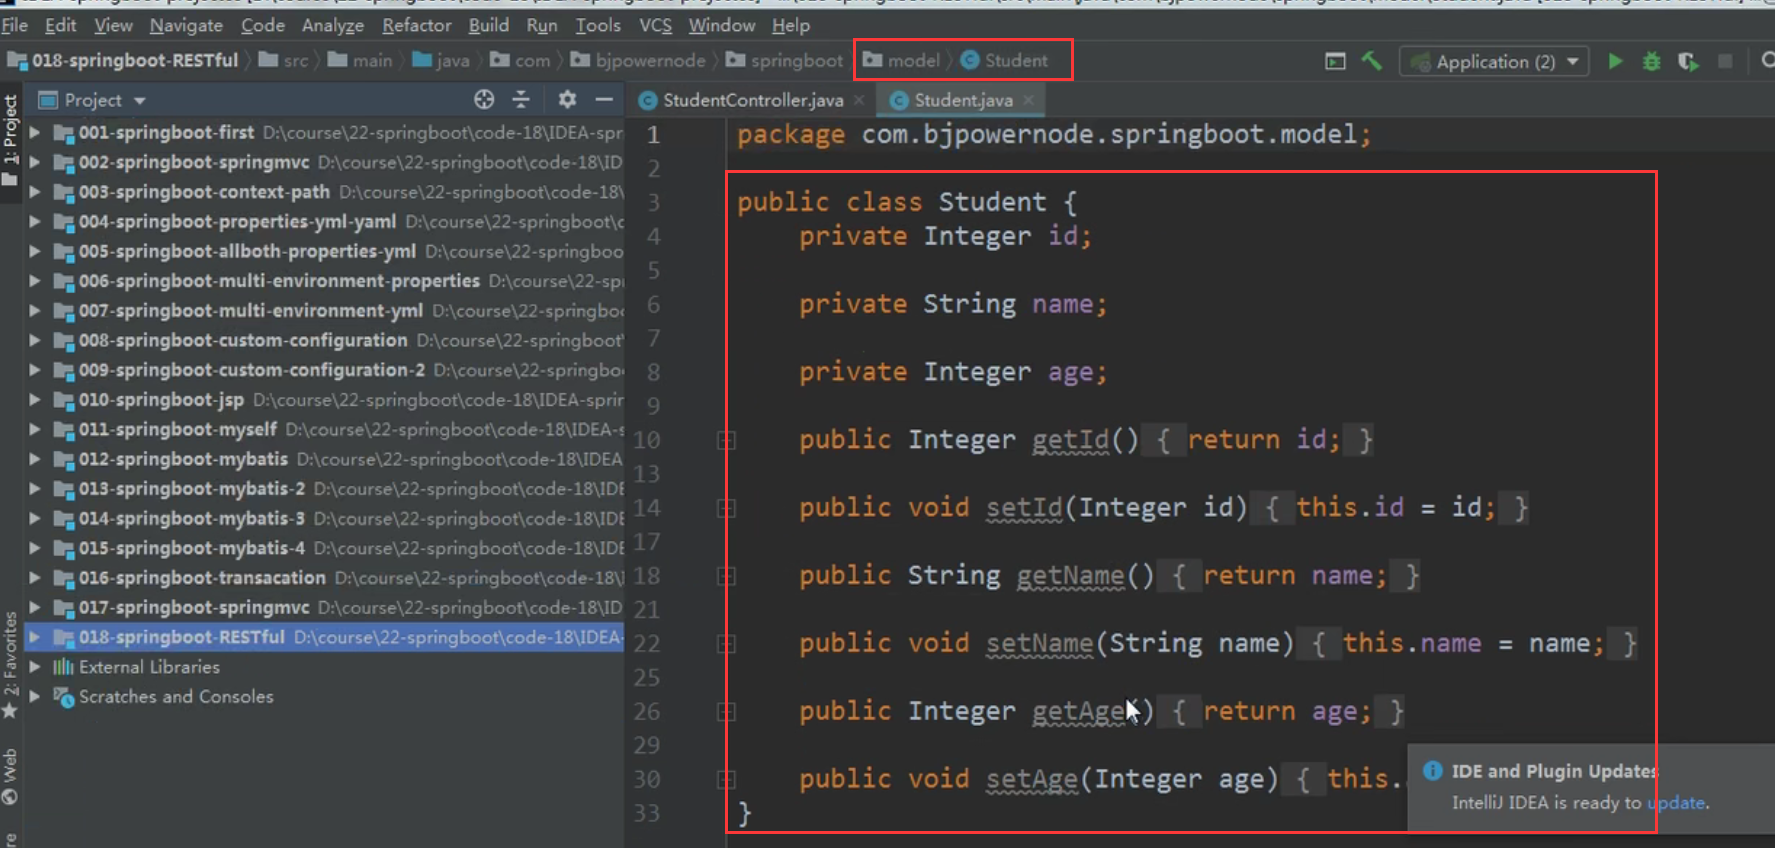Click the springboot breadcrumb
Viewport: 1775px width, 848px height.
(785, 60)
